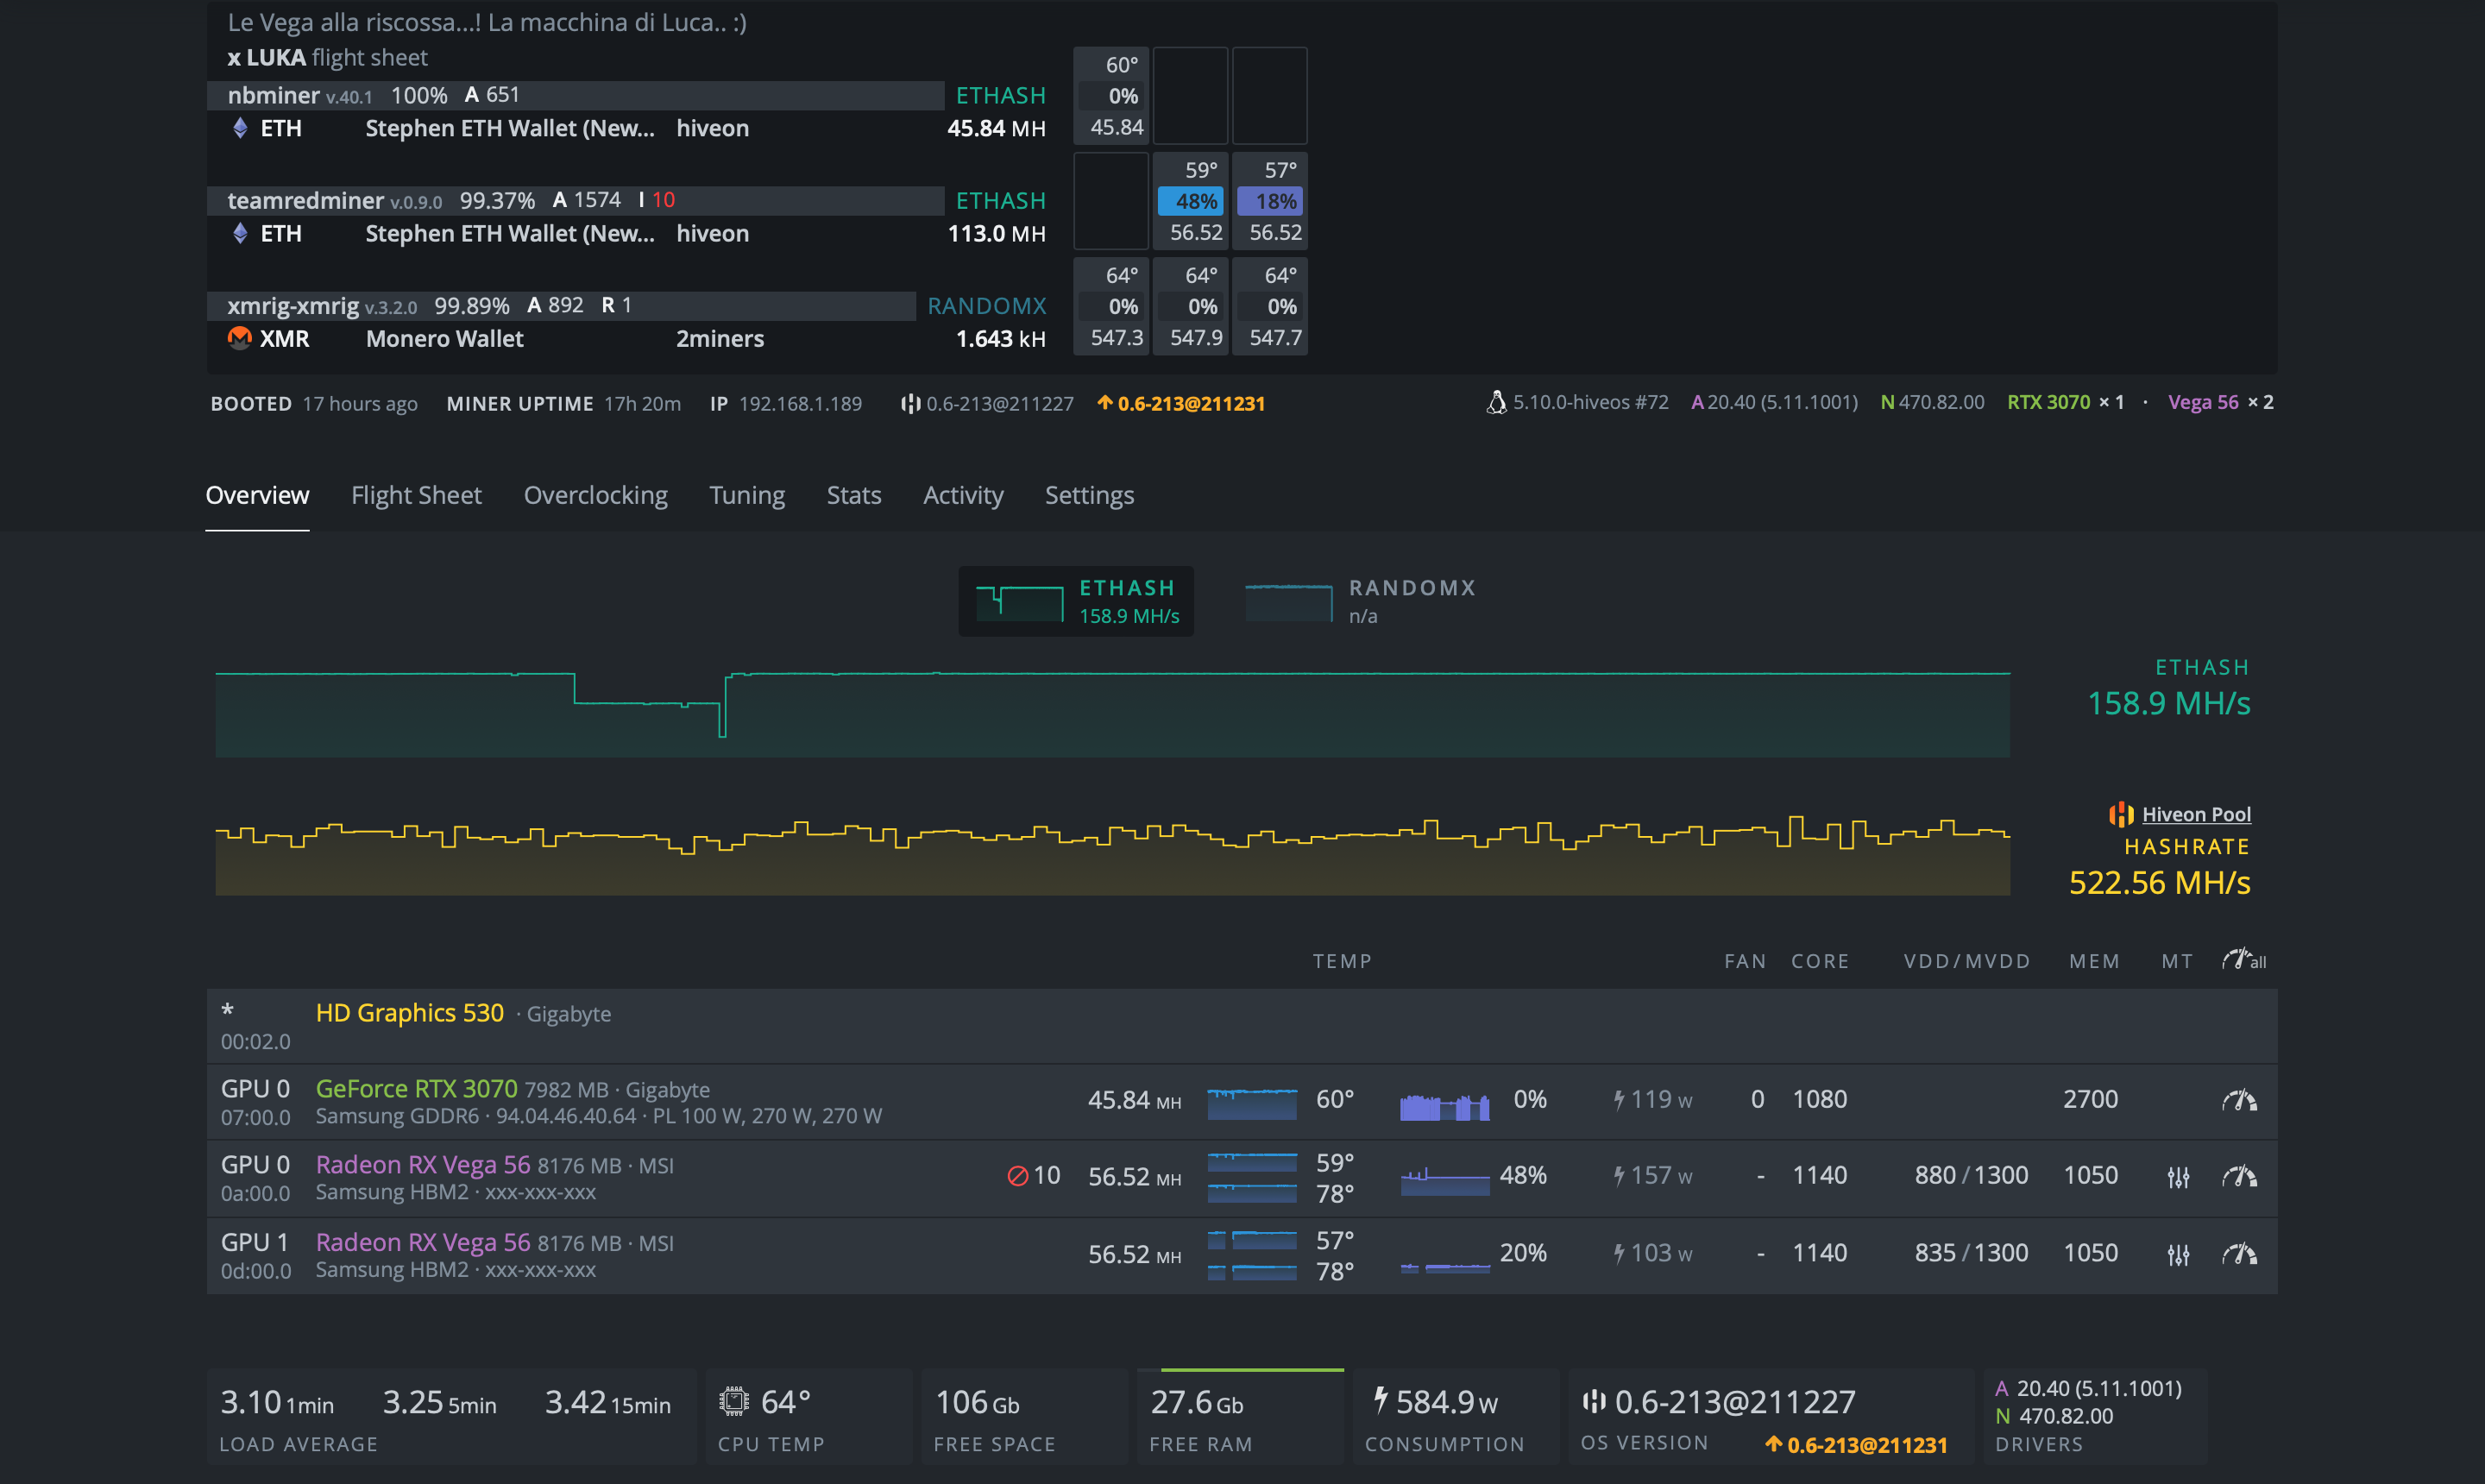
Task: Open the Flight Sheet tab
Action: pos(416,495)
